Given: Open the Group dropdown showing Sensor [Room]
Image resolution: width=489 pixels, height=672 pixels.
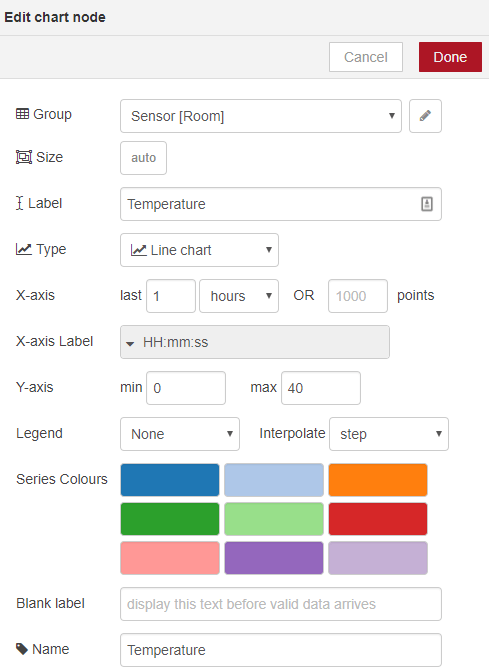Looking at the screenshot, I should 261,116.
